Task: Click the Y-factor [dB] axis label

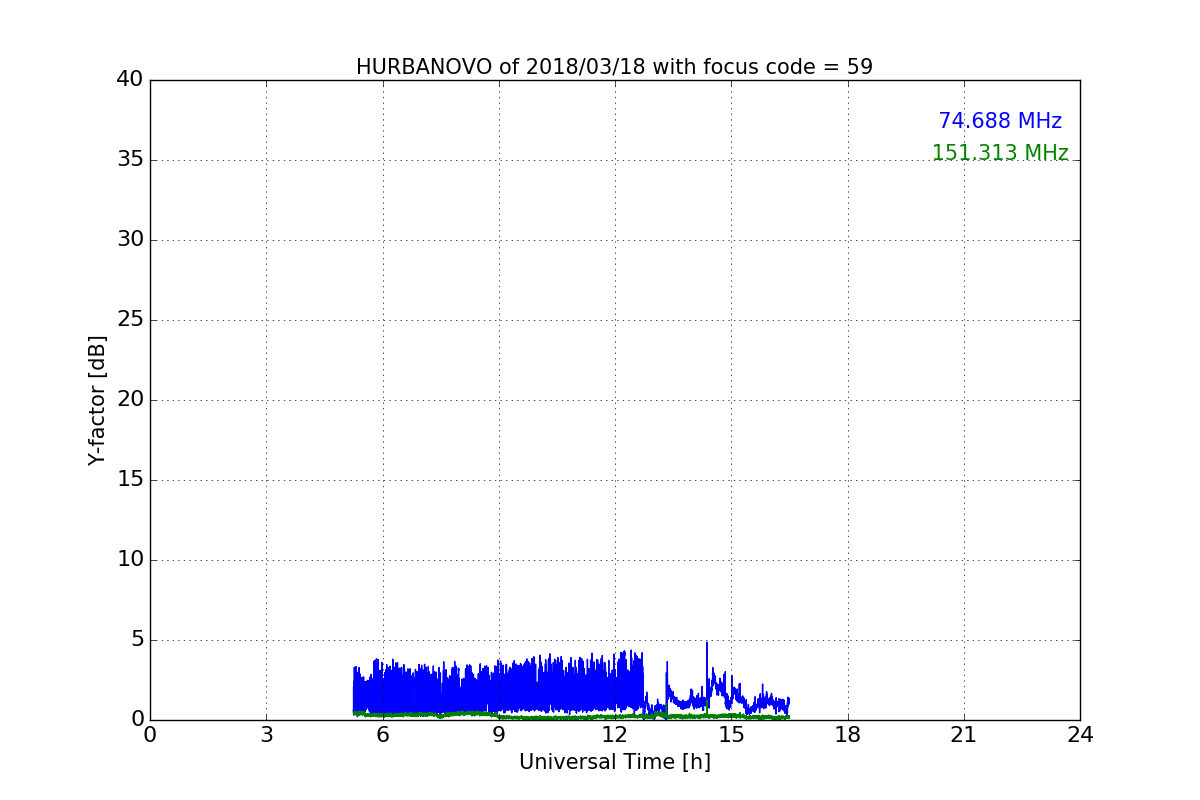Action: point(97,400)
